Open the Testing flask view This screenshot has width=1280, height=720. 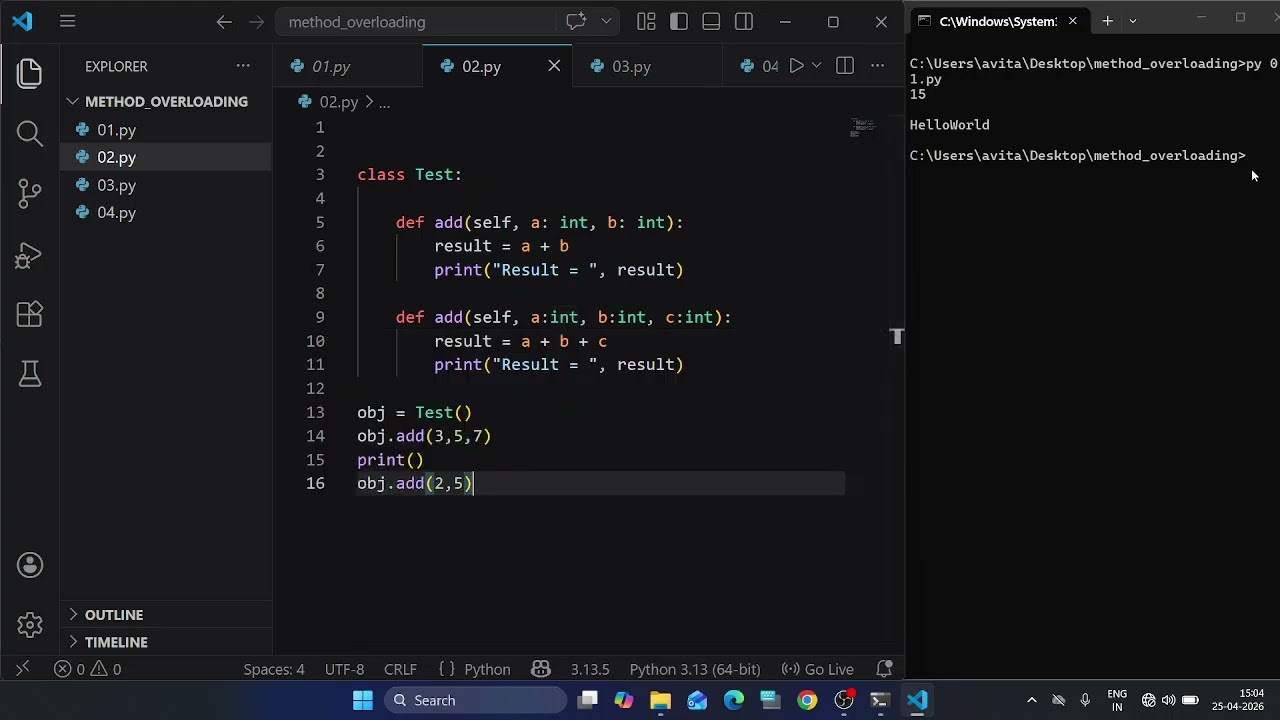point(30,374)
